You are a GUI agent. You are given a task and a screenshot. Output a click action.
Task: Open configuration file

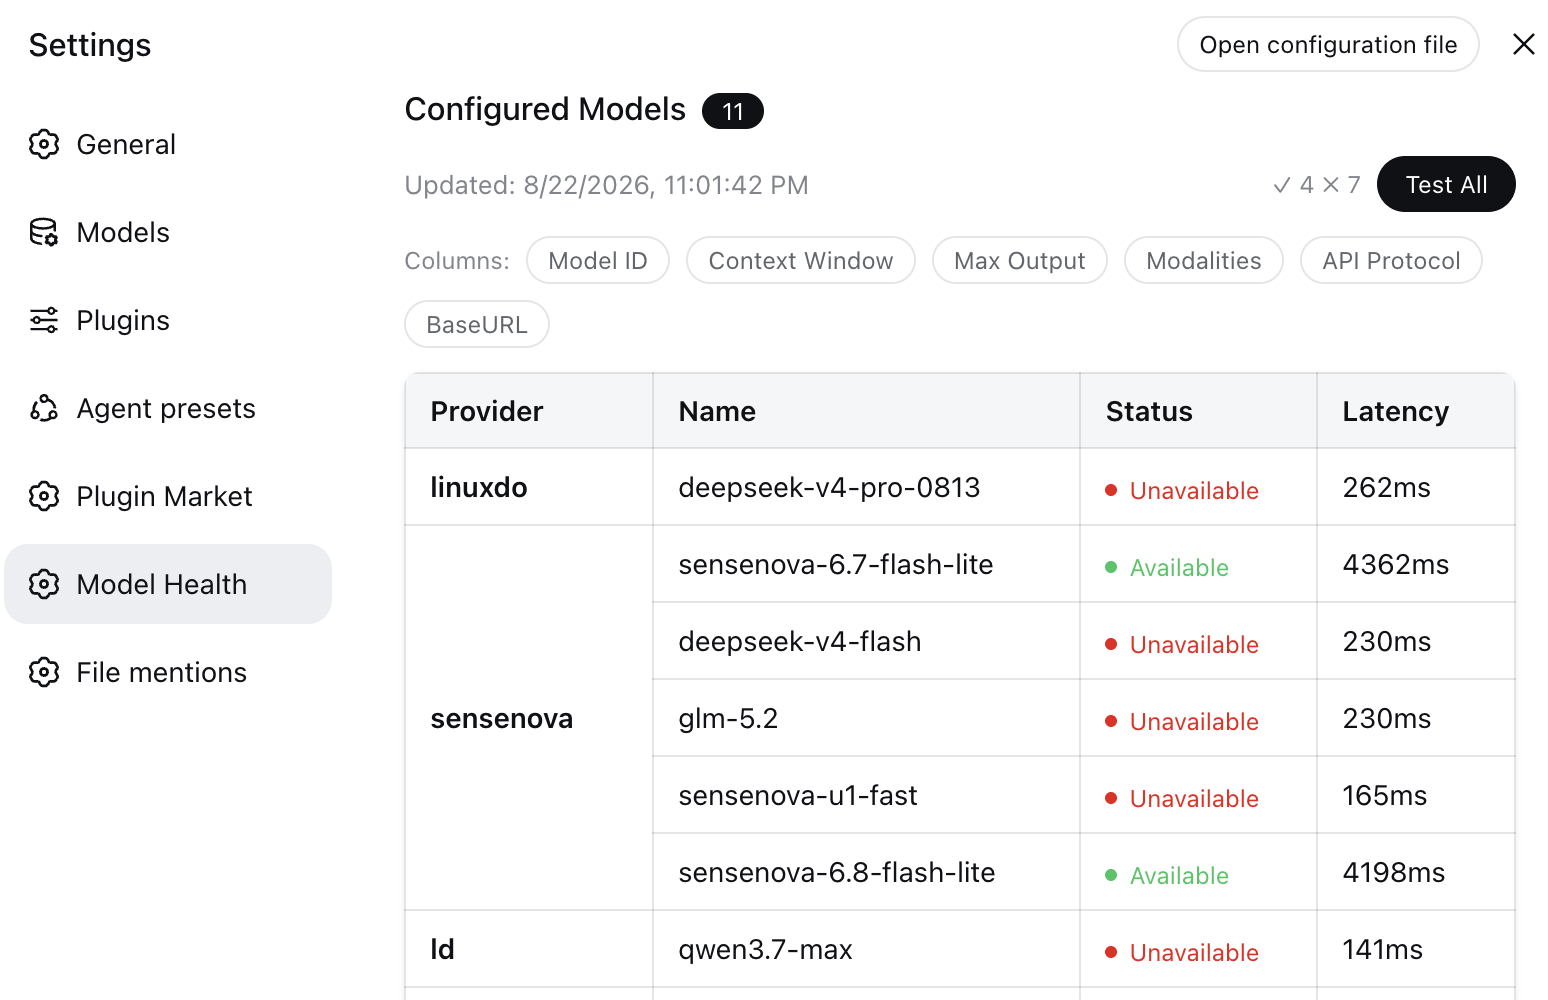coord(1328,44)
